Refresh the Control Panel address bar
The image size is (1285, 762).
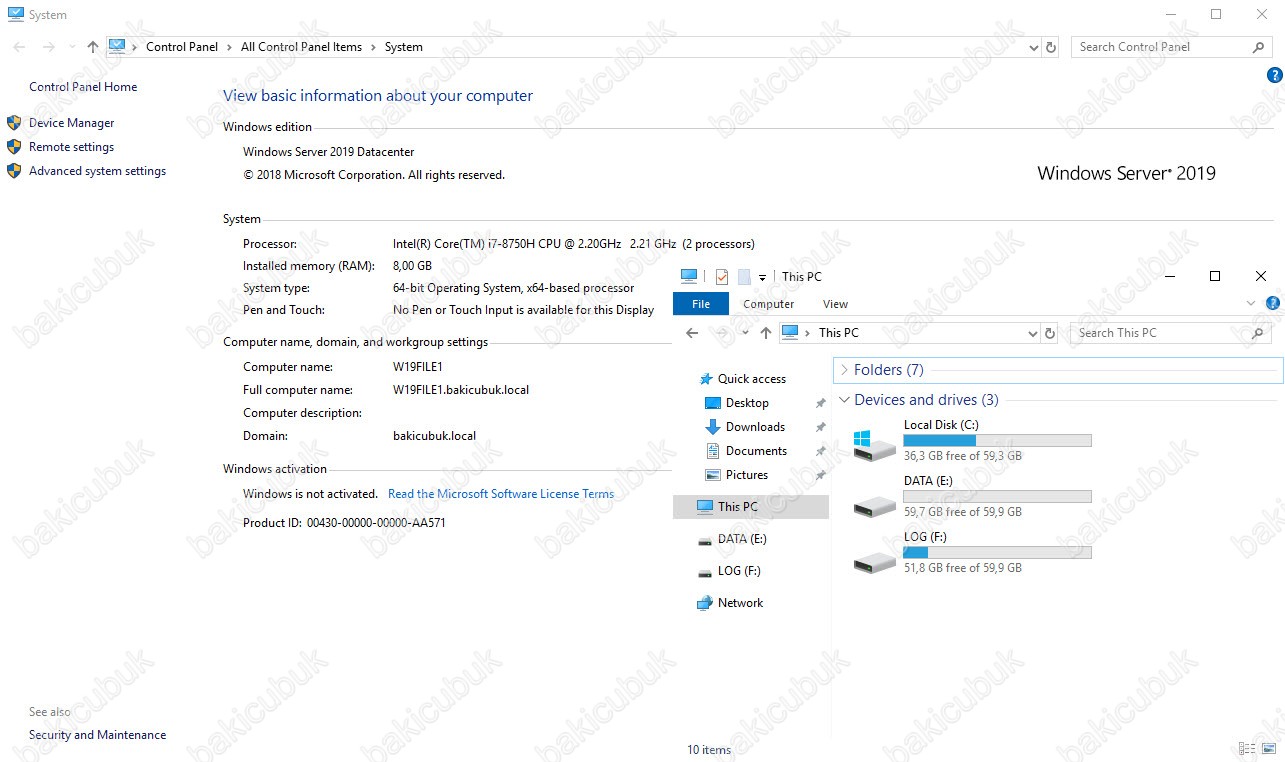point(1050,47)
